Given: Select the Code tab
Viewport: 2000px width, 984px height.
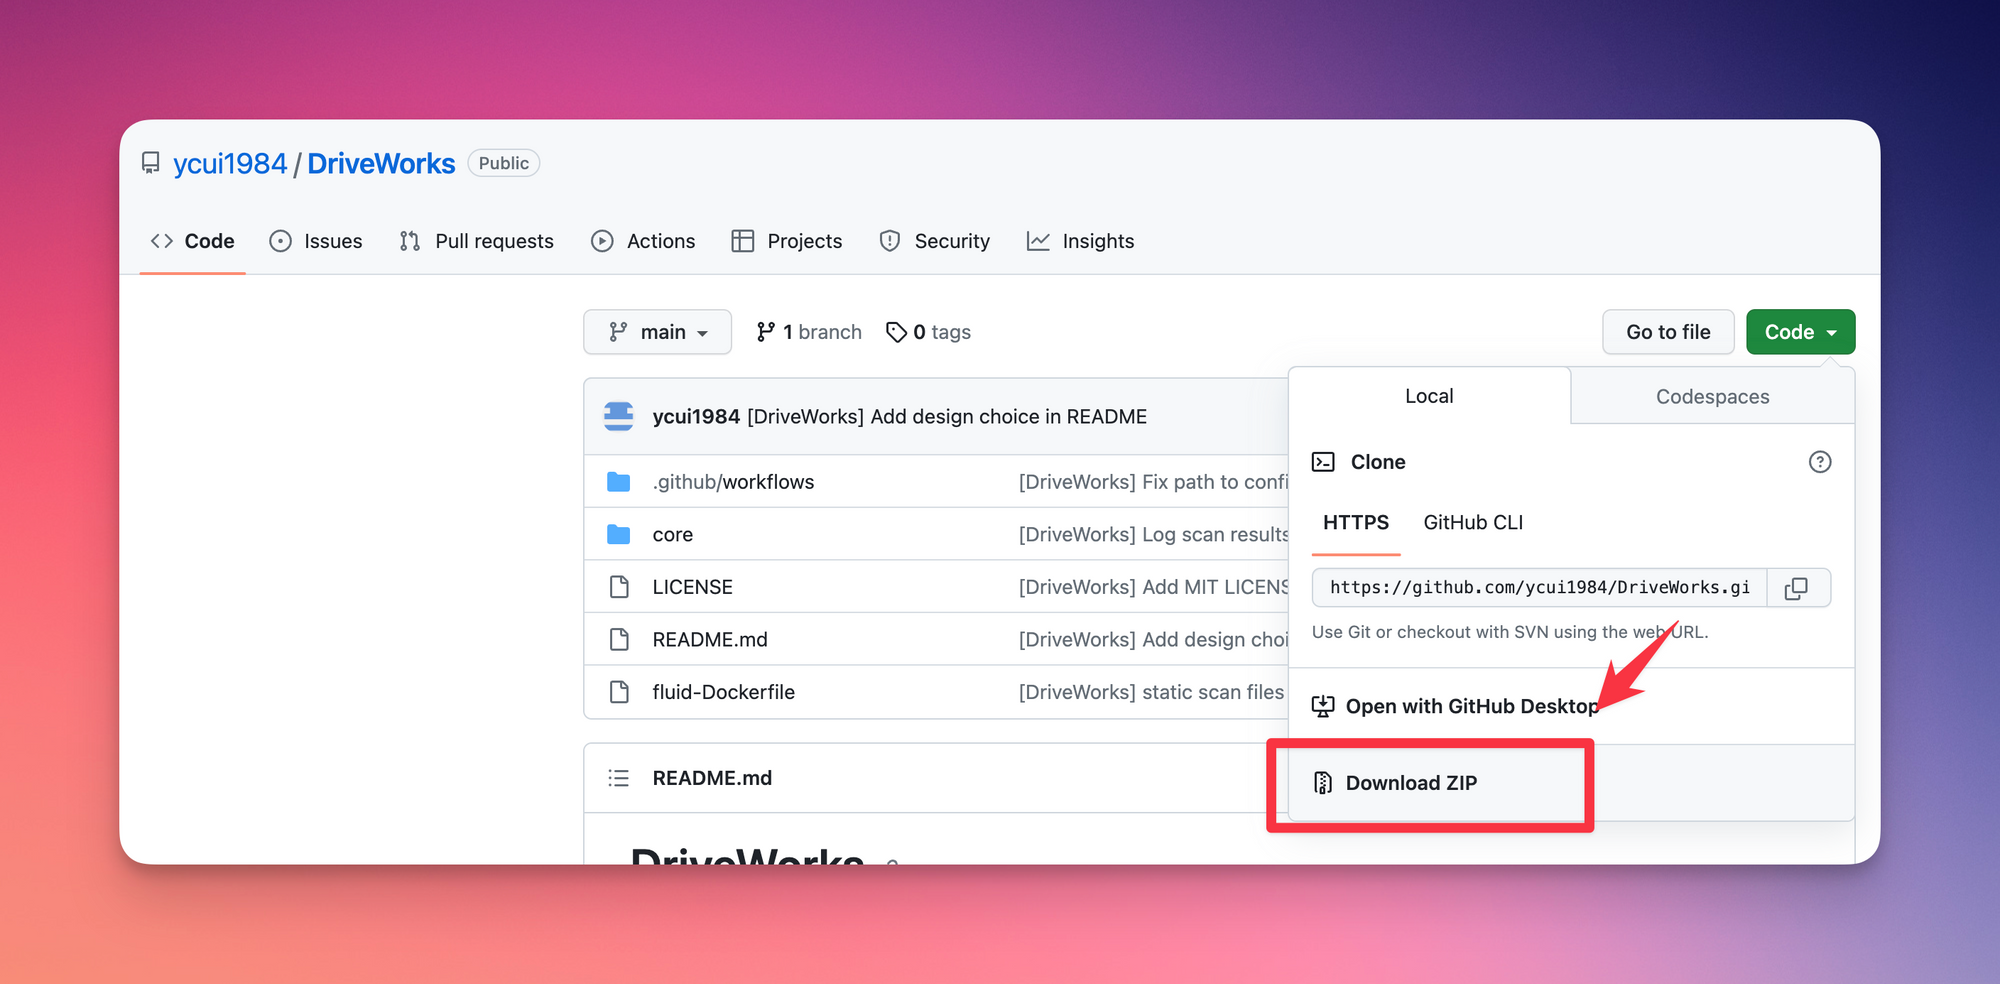Looking at the screenshot, I should pyautogui.click(x=192, y=241).
